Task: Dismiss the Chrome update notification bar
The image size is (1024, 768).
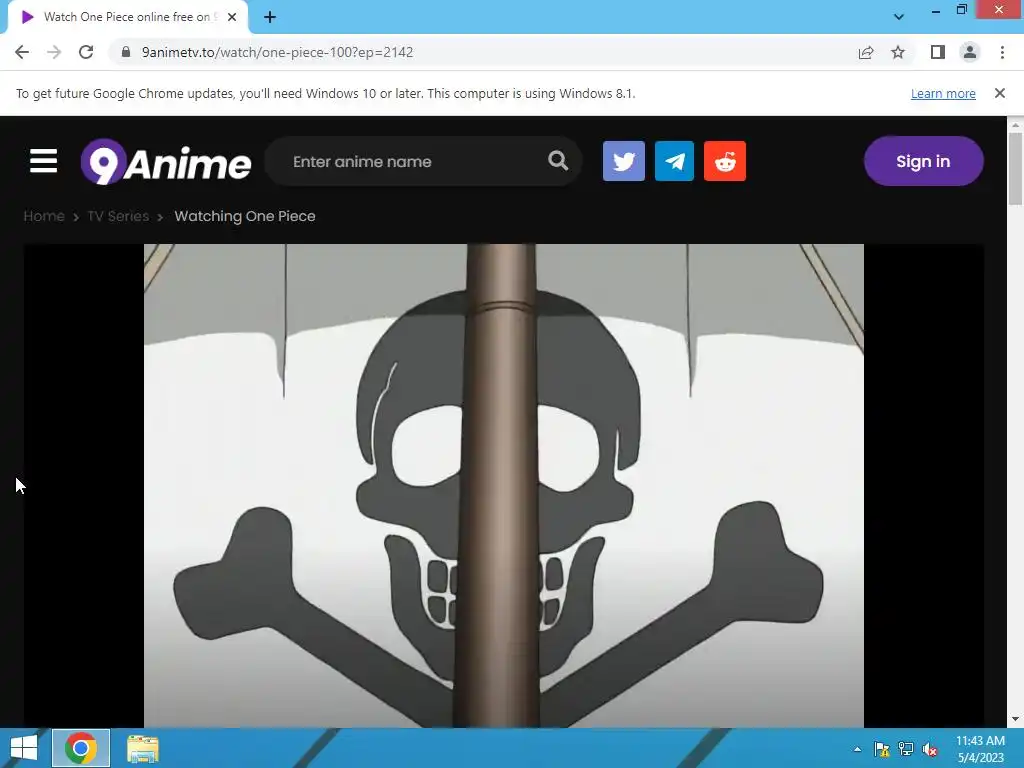Action: click(1000, 93)
